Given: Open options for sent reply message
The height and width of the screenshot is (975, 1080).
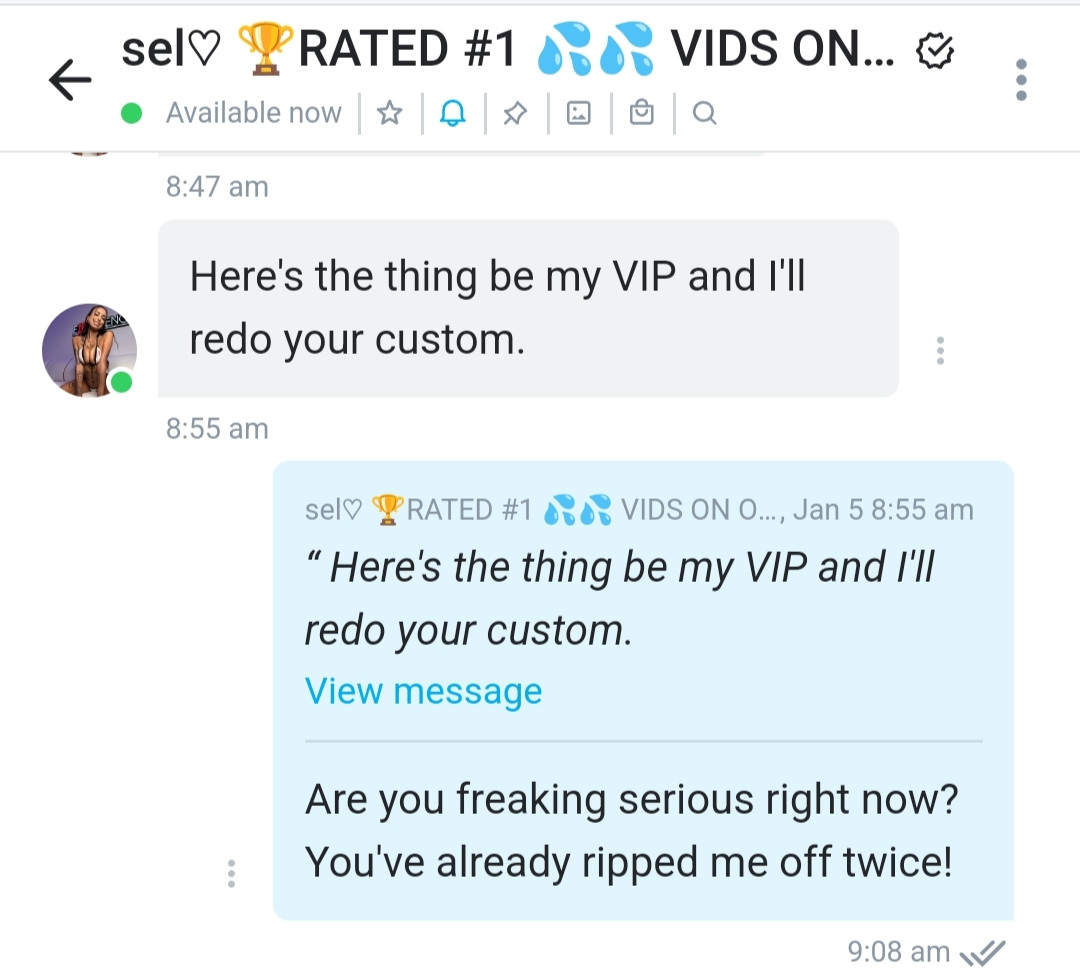Looking at the screenshot, I should (231, 873).
